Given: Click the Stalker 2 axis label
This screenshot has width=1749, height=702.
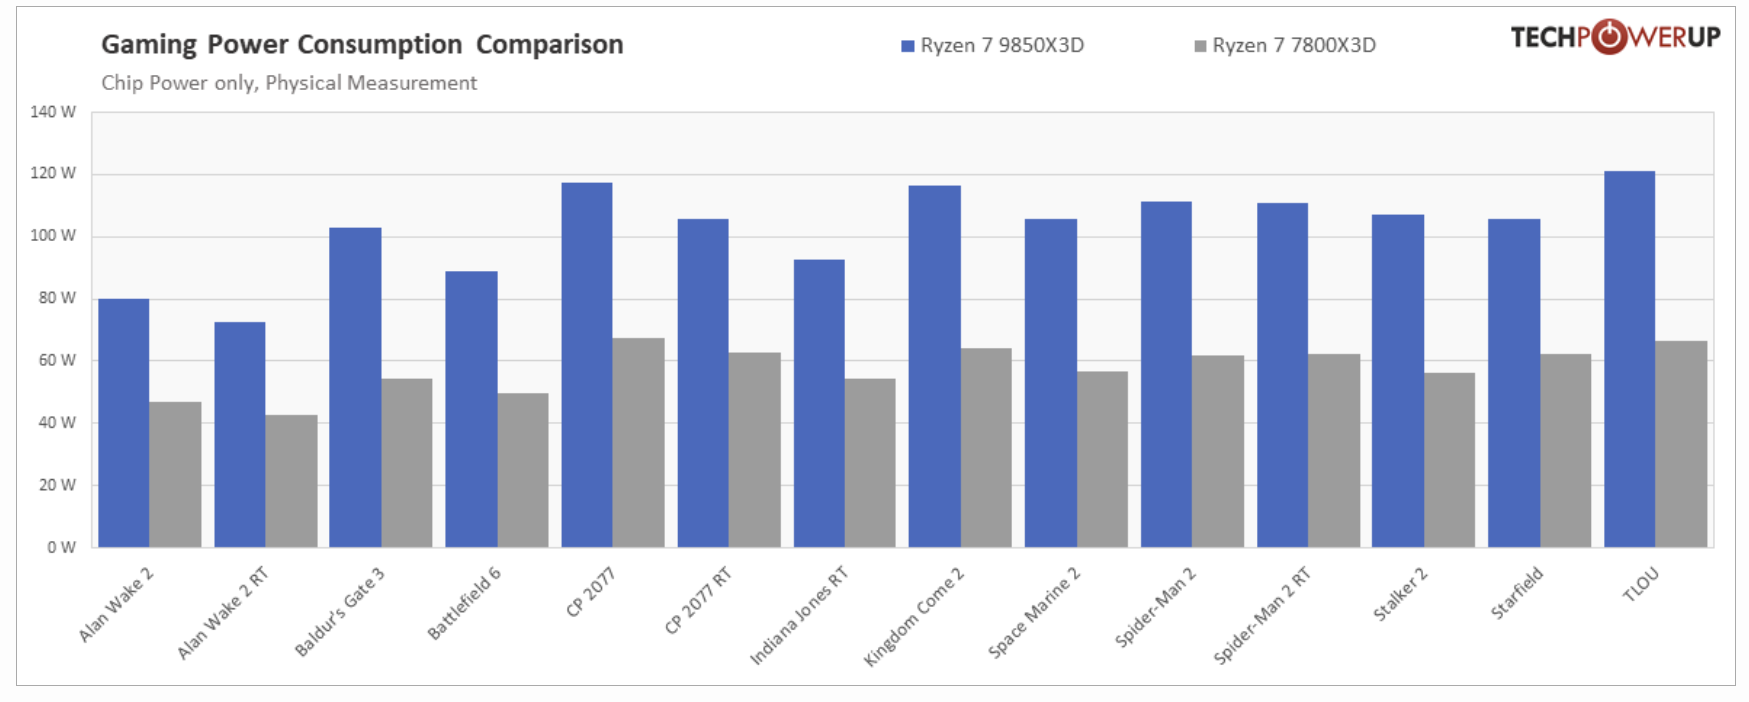Looking at the screenshot, I should tap(1400, 594).
